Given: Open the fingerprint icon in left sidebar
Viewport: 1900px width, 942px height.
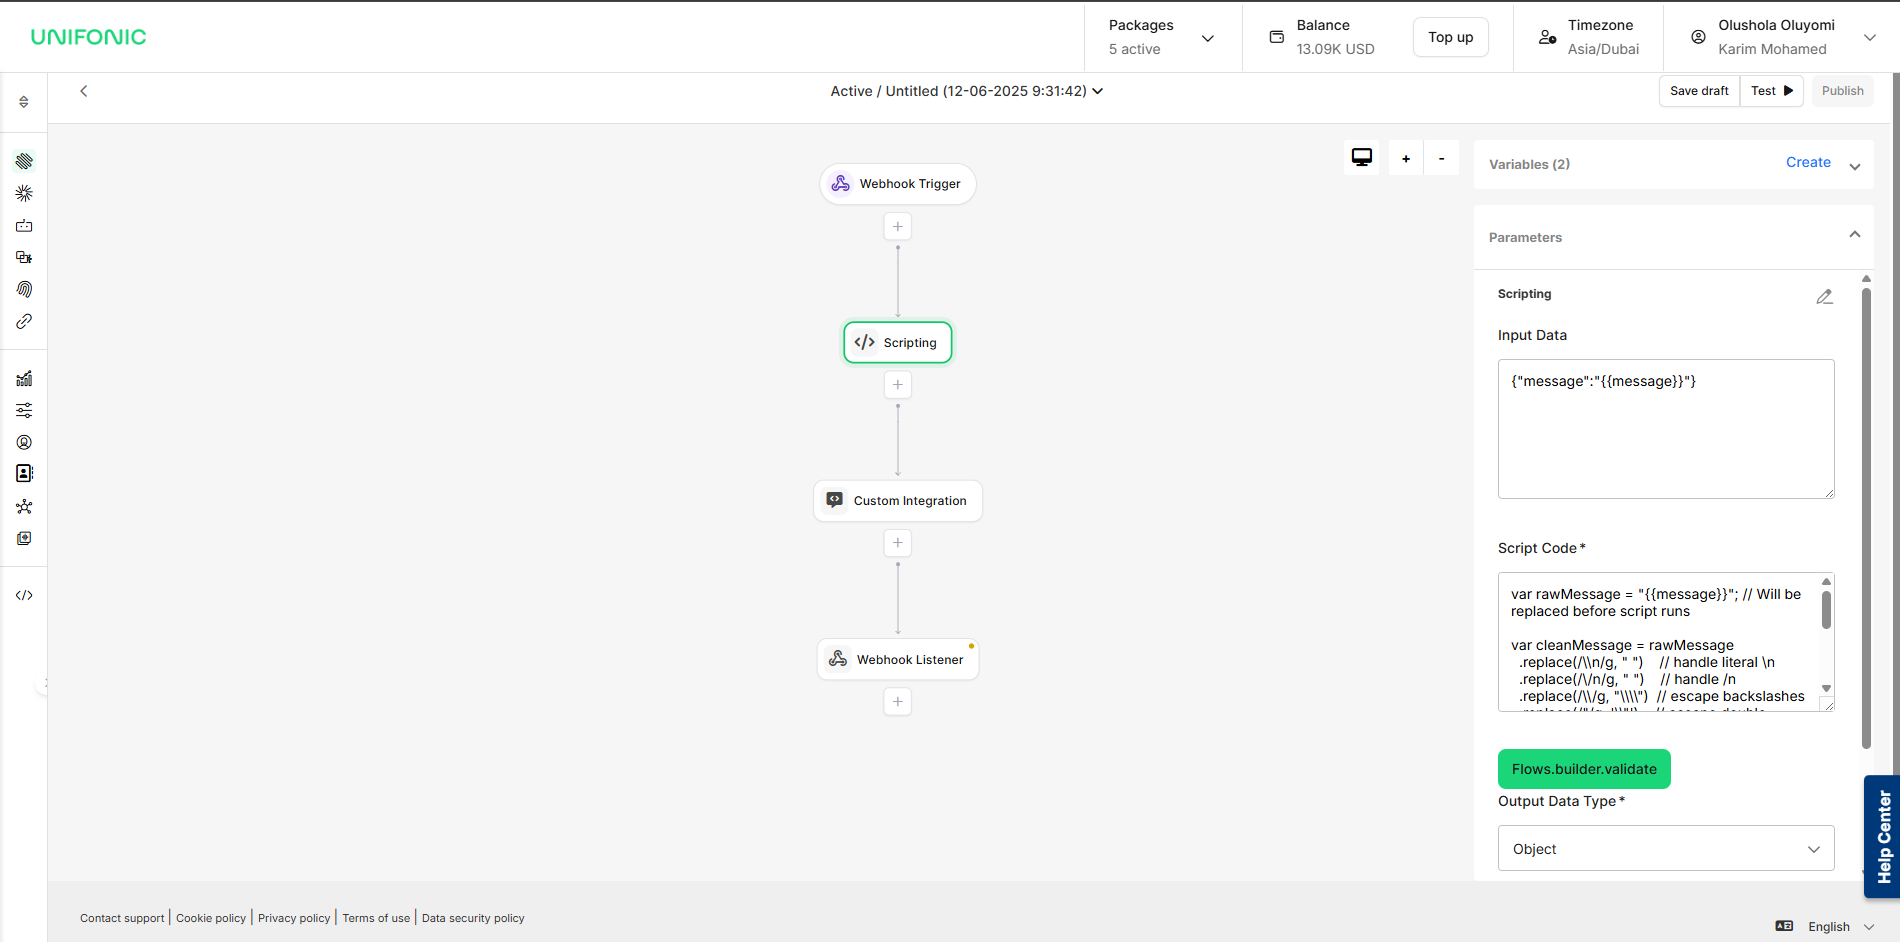Looking at the screenshot, I should 24,289.
